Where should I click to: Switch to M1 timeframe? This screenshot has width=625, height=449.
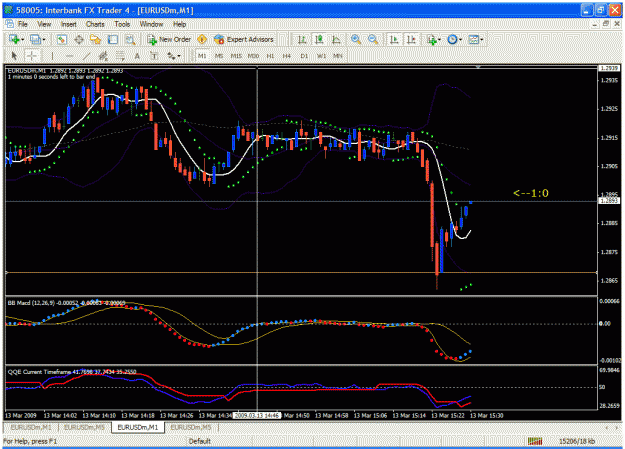202,56
